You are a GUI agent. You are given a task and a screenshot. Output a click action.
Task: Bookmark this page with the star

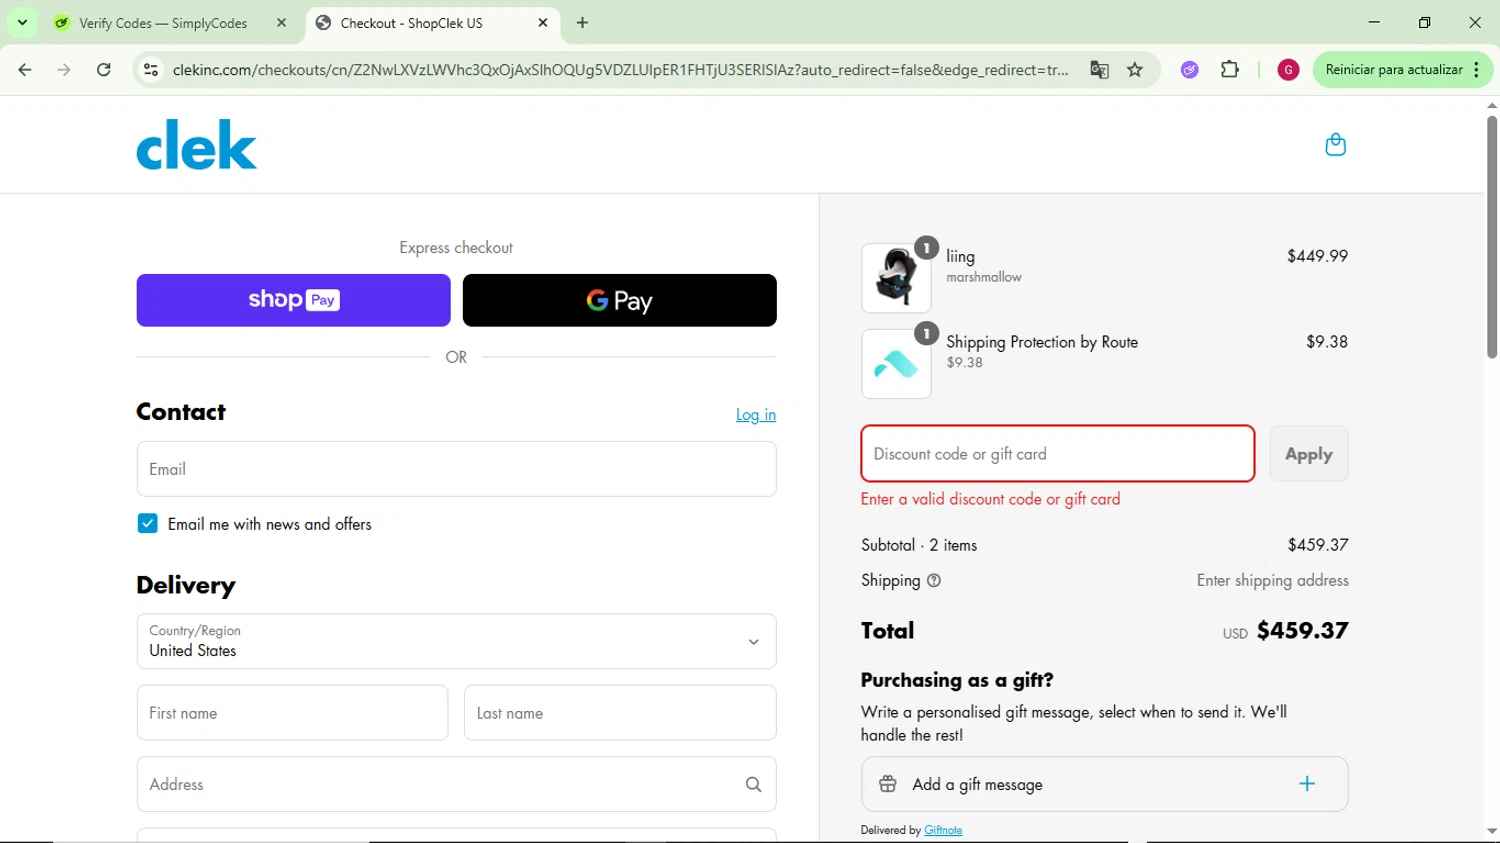tap(1135, 70)
